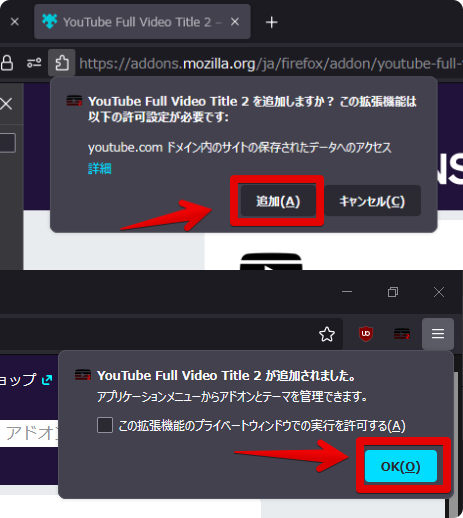Click the extension puzzle-piece icon in the address bar

pos(62,63)
